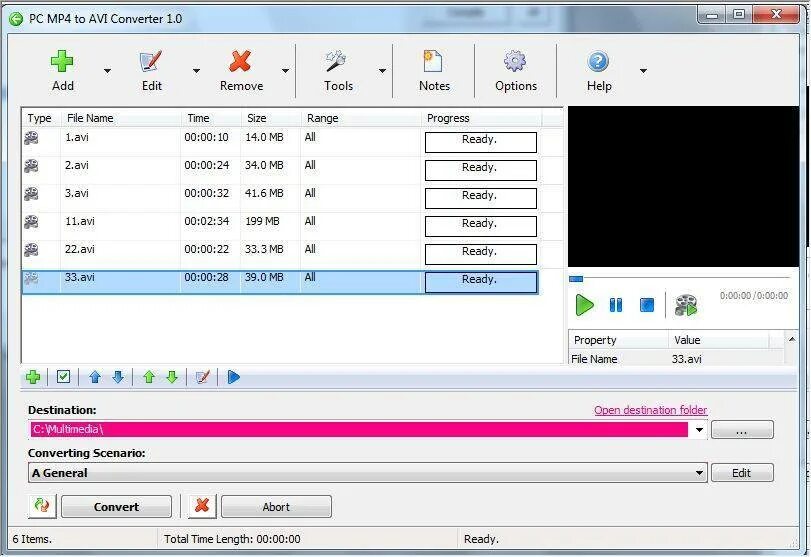The image size is (811, 557).
Task: Click the app icon in the title bar
Action: 16,19
